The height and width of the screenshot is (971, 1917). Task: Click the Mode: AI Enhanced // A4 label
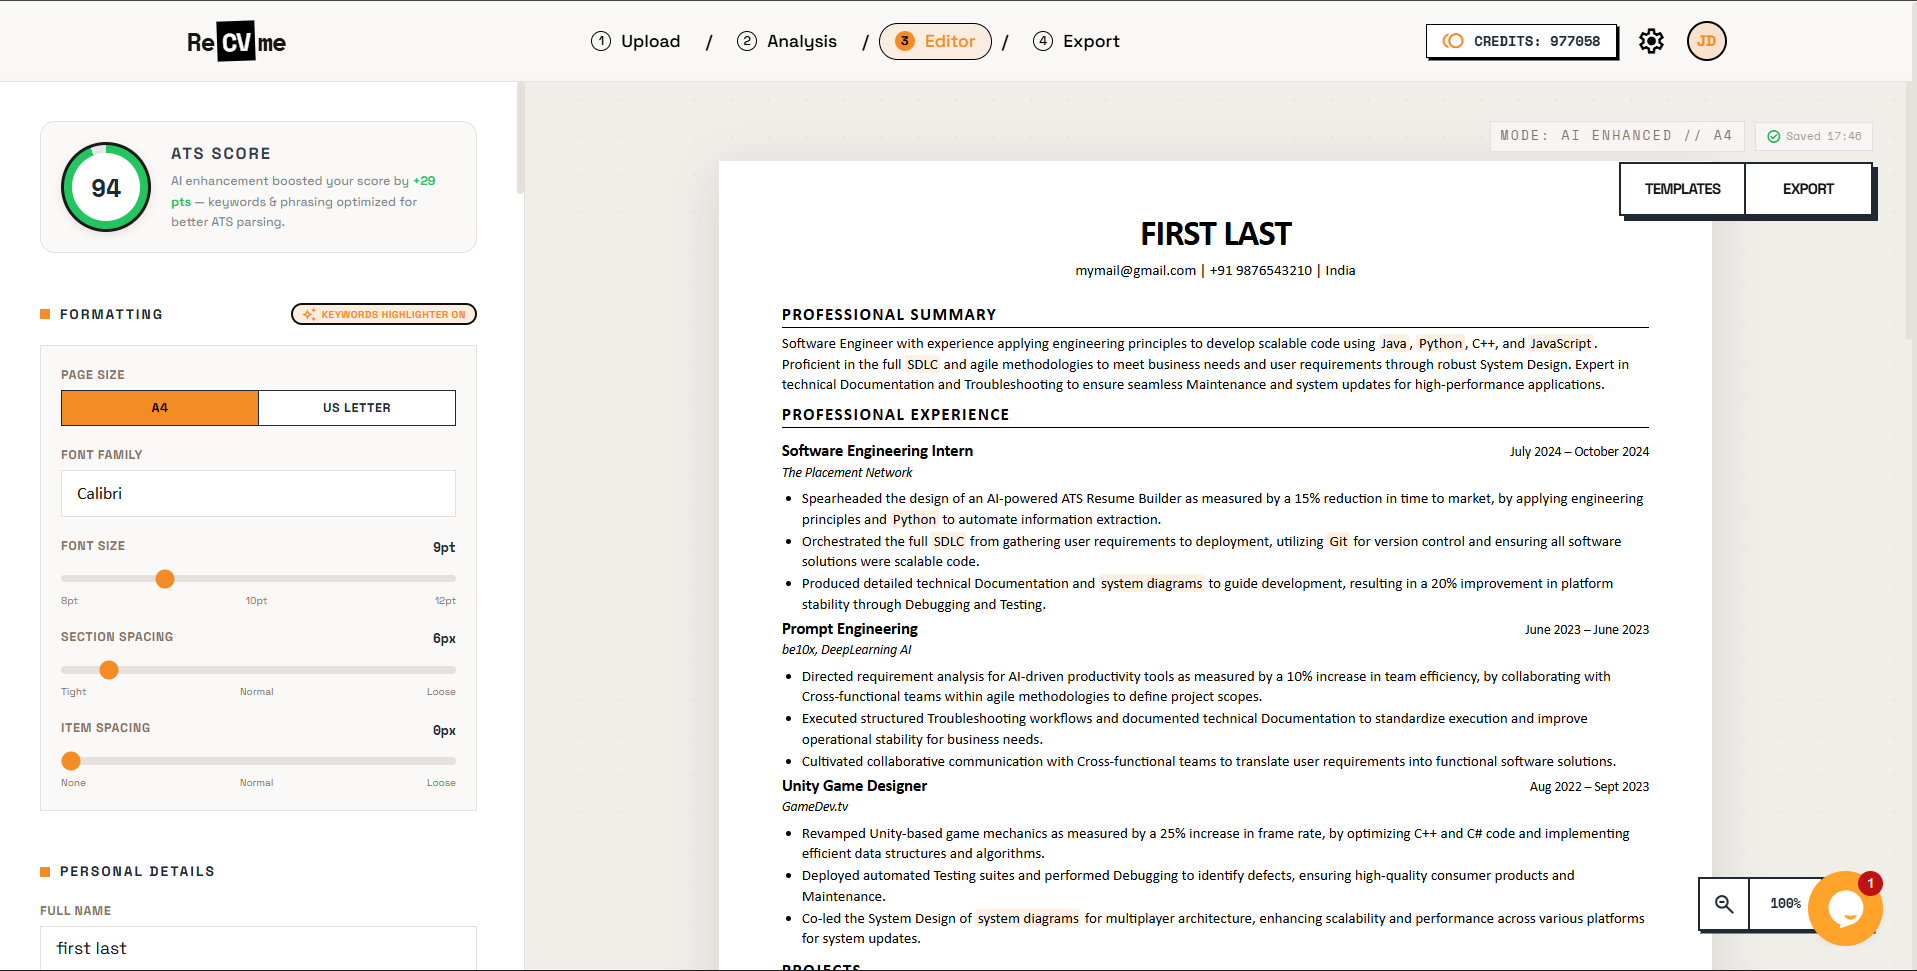pos(1616,136)
